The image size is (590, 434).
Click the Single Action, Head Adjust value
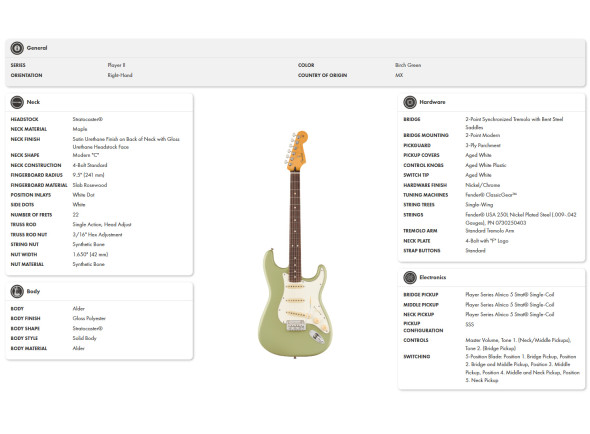point(102,225)
